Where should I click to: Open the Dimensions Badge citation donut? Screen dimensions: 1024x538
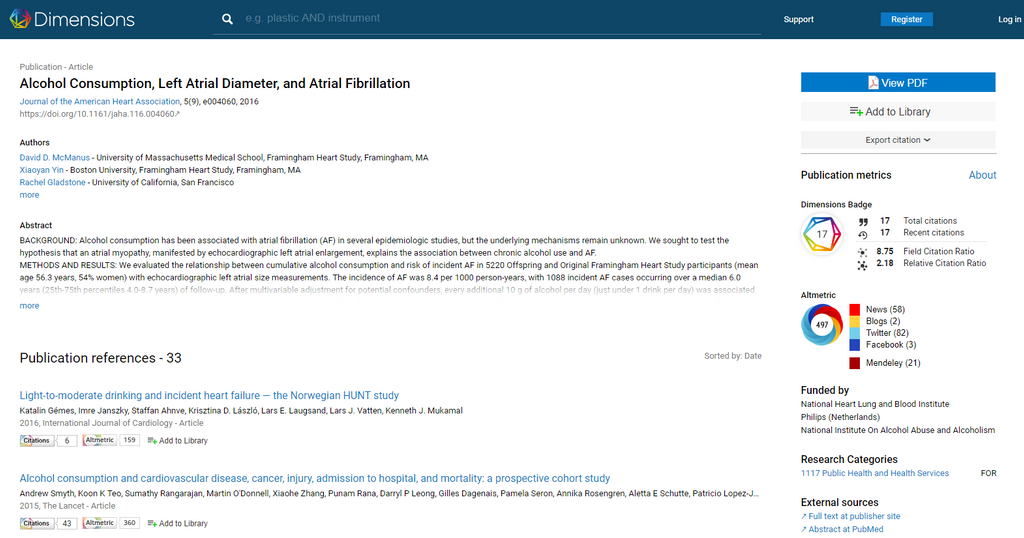(x=822, y=236)
